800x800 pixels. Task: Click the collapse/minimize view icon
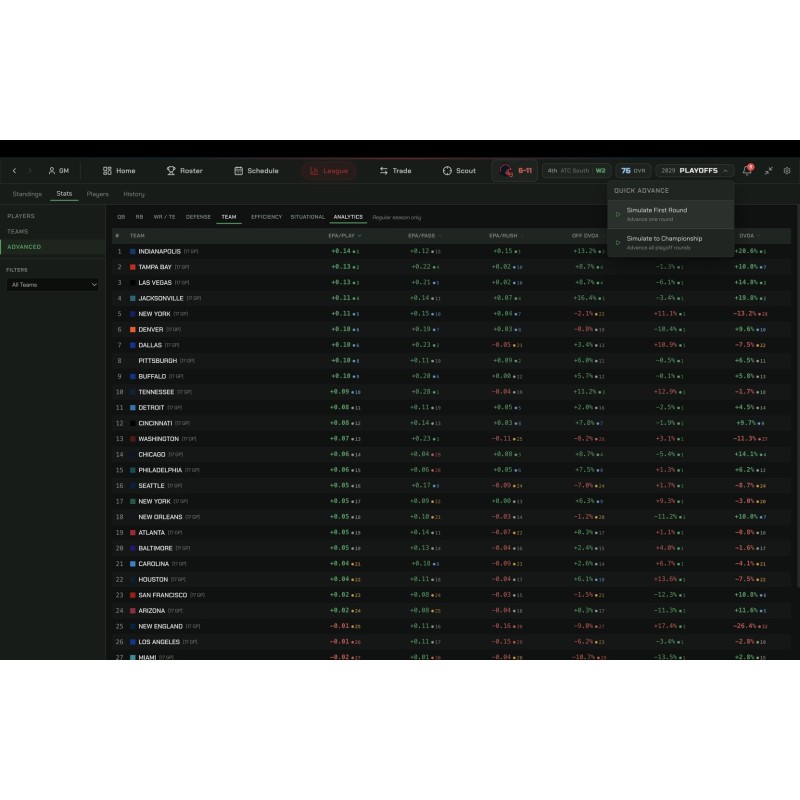point(768,170)
